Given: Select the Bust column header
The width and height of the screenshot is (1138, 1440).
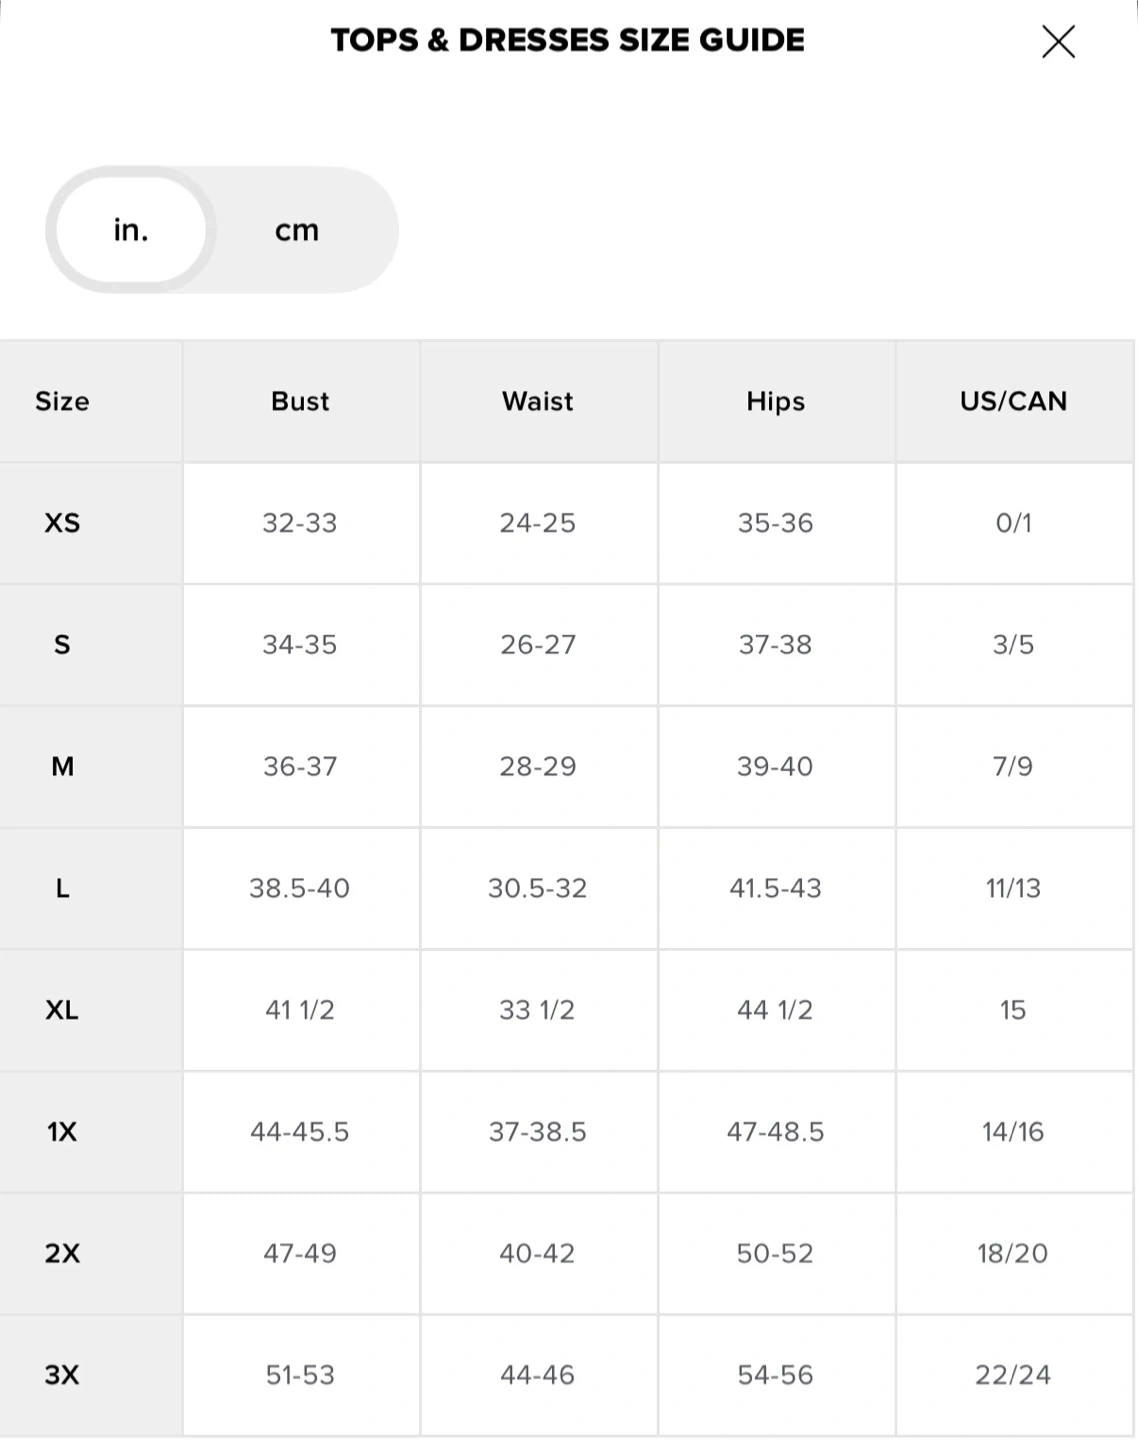Looking at the screenshot, I should (300, 401).
